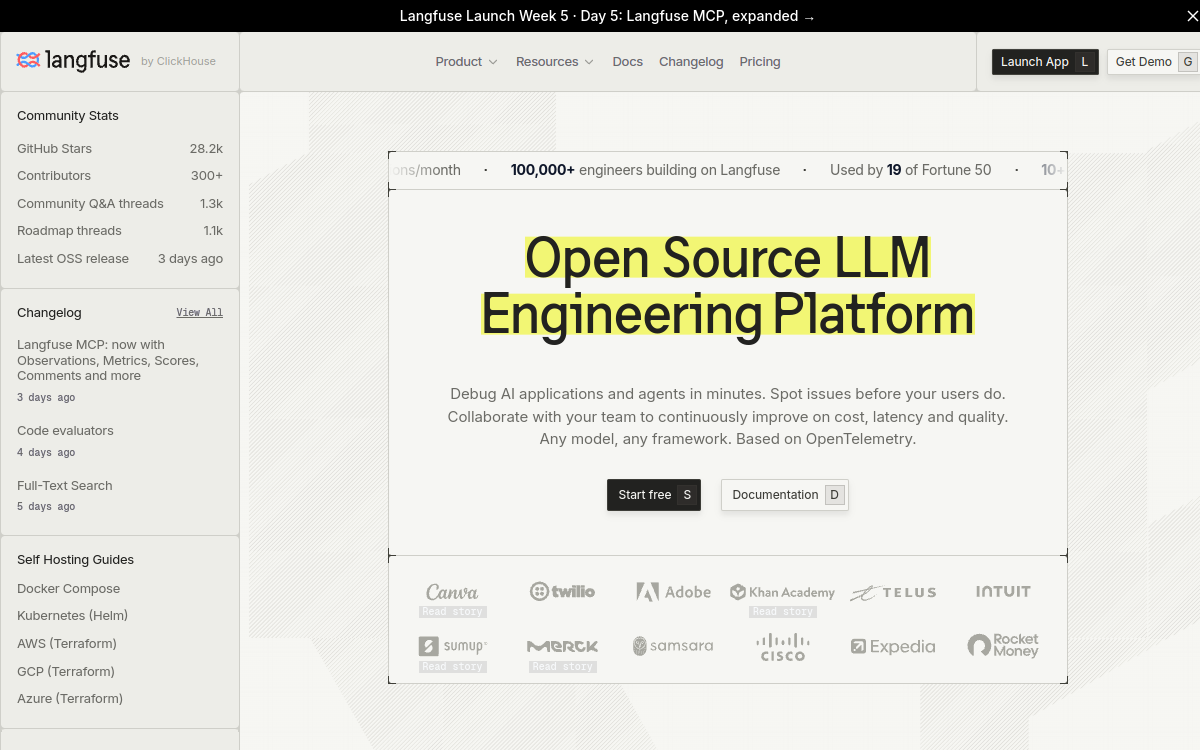Open the Documentation button
1200x750 pixels.
[785, 495]
